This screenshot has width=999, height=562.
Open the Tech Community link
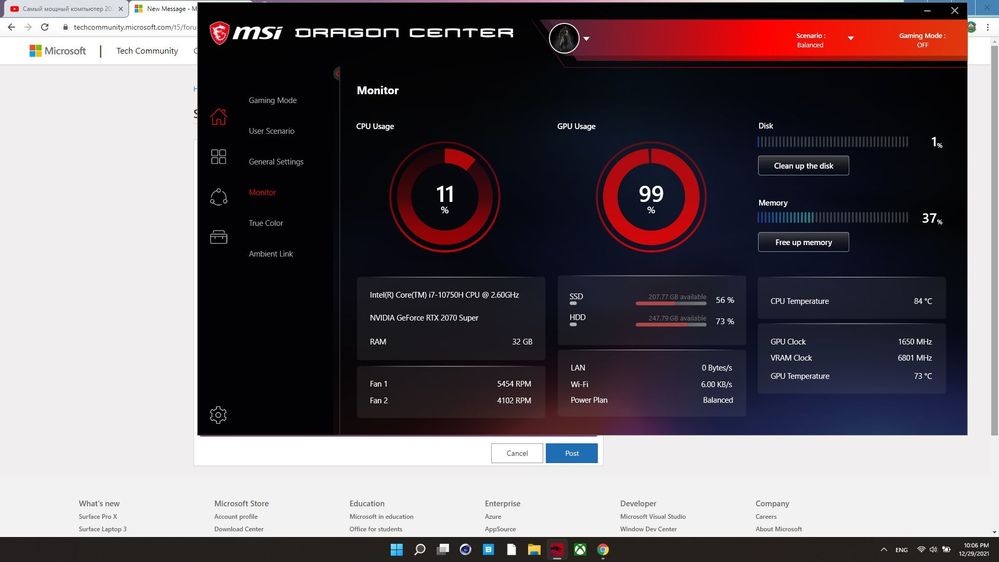pos(147,50)
